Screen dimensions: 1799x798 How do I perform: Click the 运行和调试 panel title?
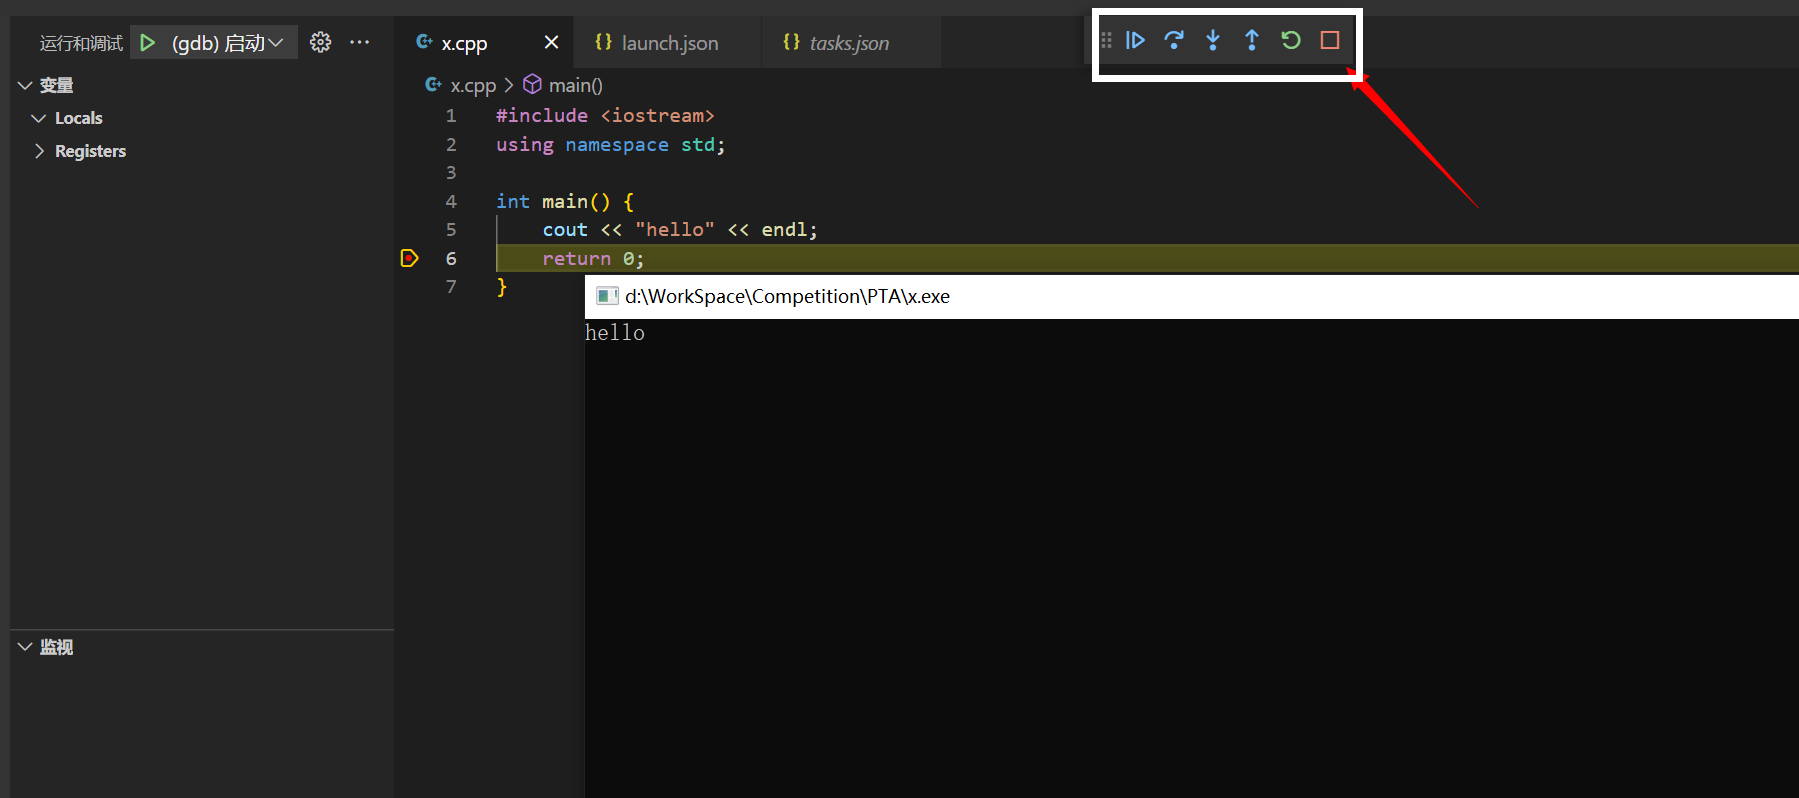81,43
